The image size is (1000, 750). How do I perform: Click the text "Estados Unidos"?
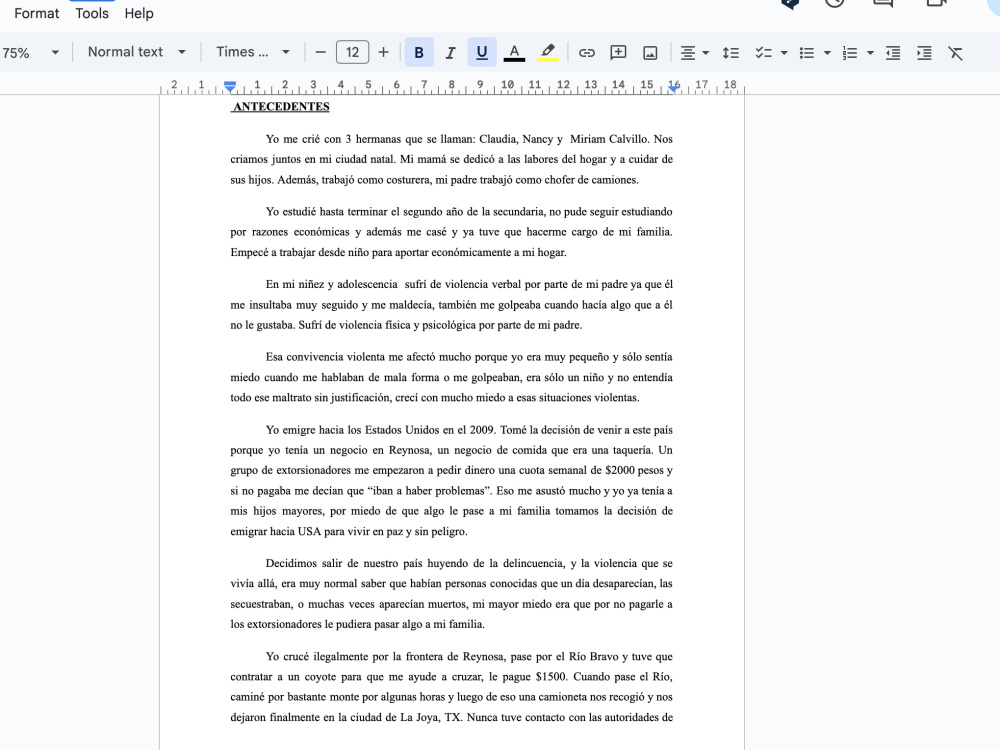402,430
